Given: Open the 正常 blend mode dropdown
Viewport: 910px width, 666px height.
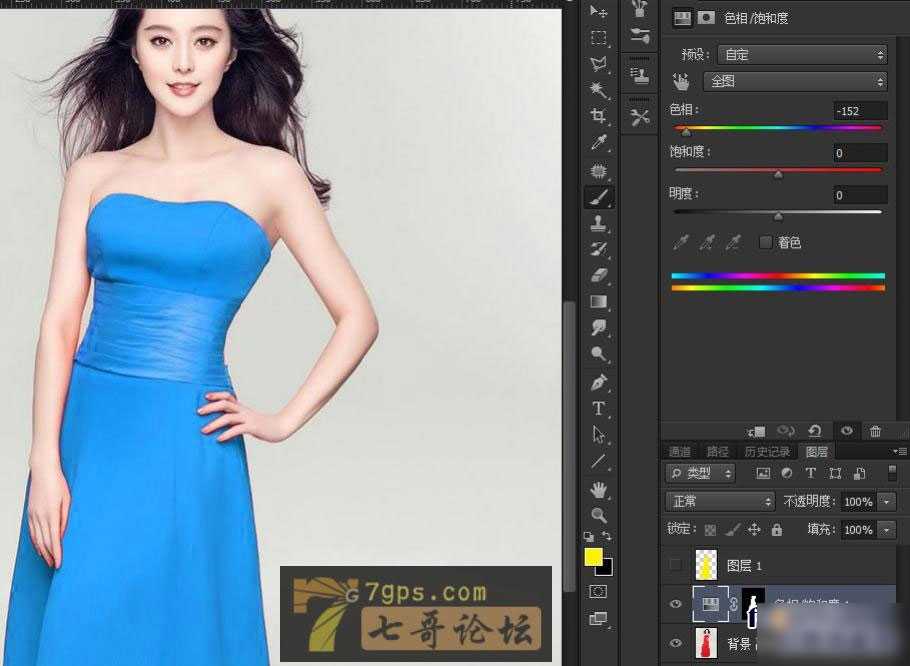Looking at the screenshot, I should pos(720,501).
